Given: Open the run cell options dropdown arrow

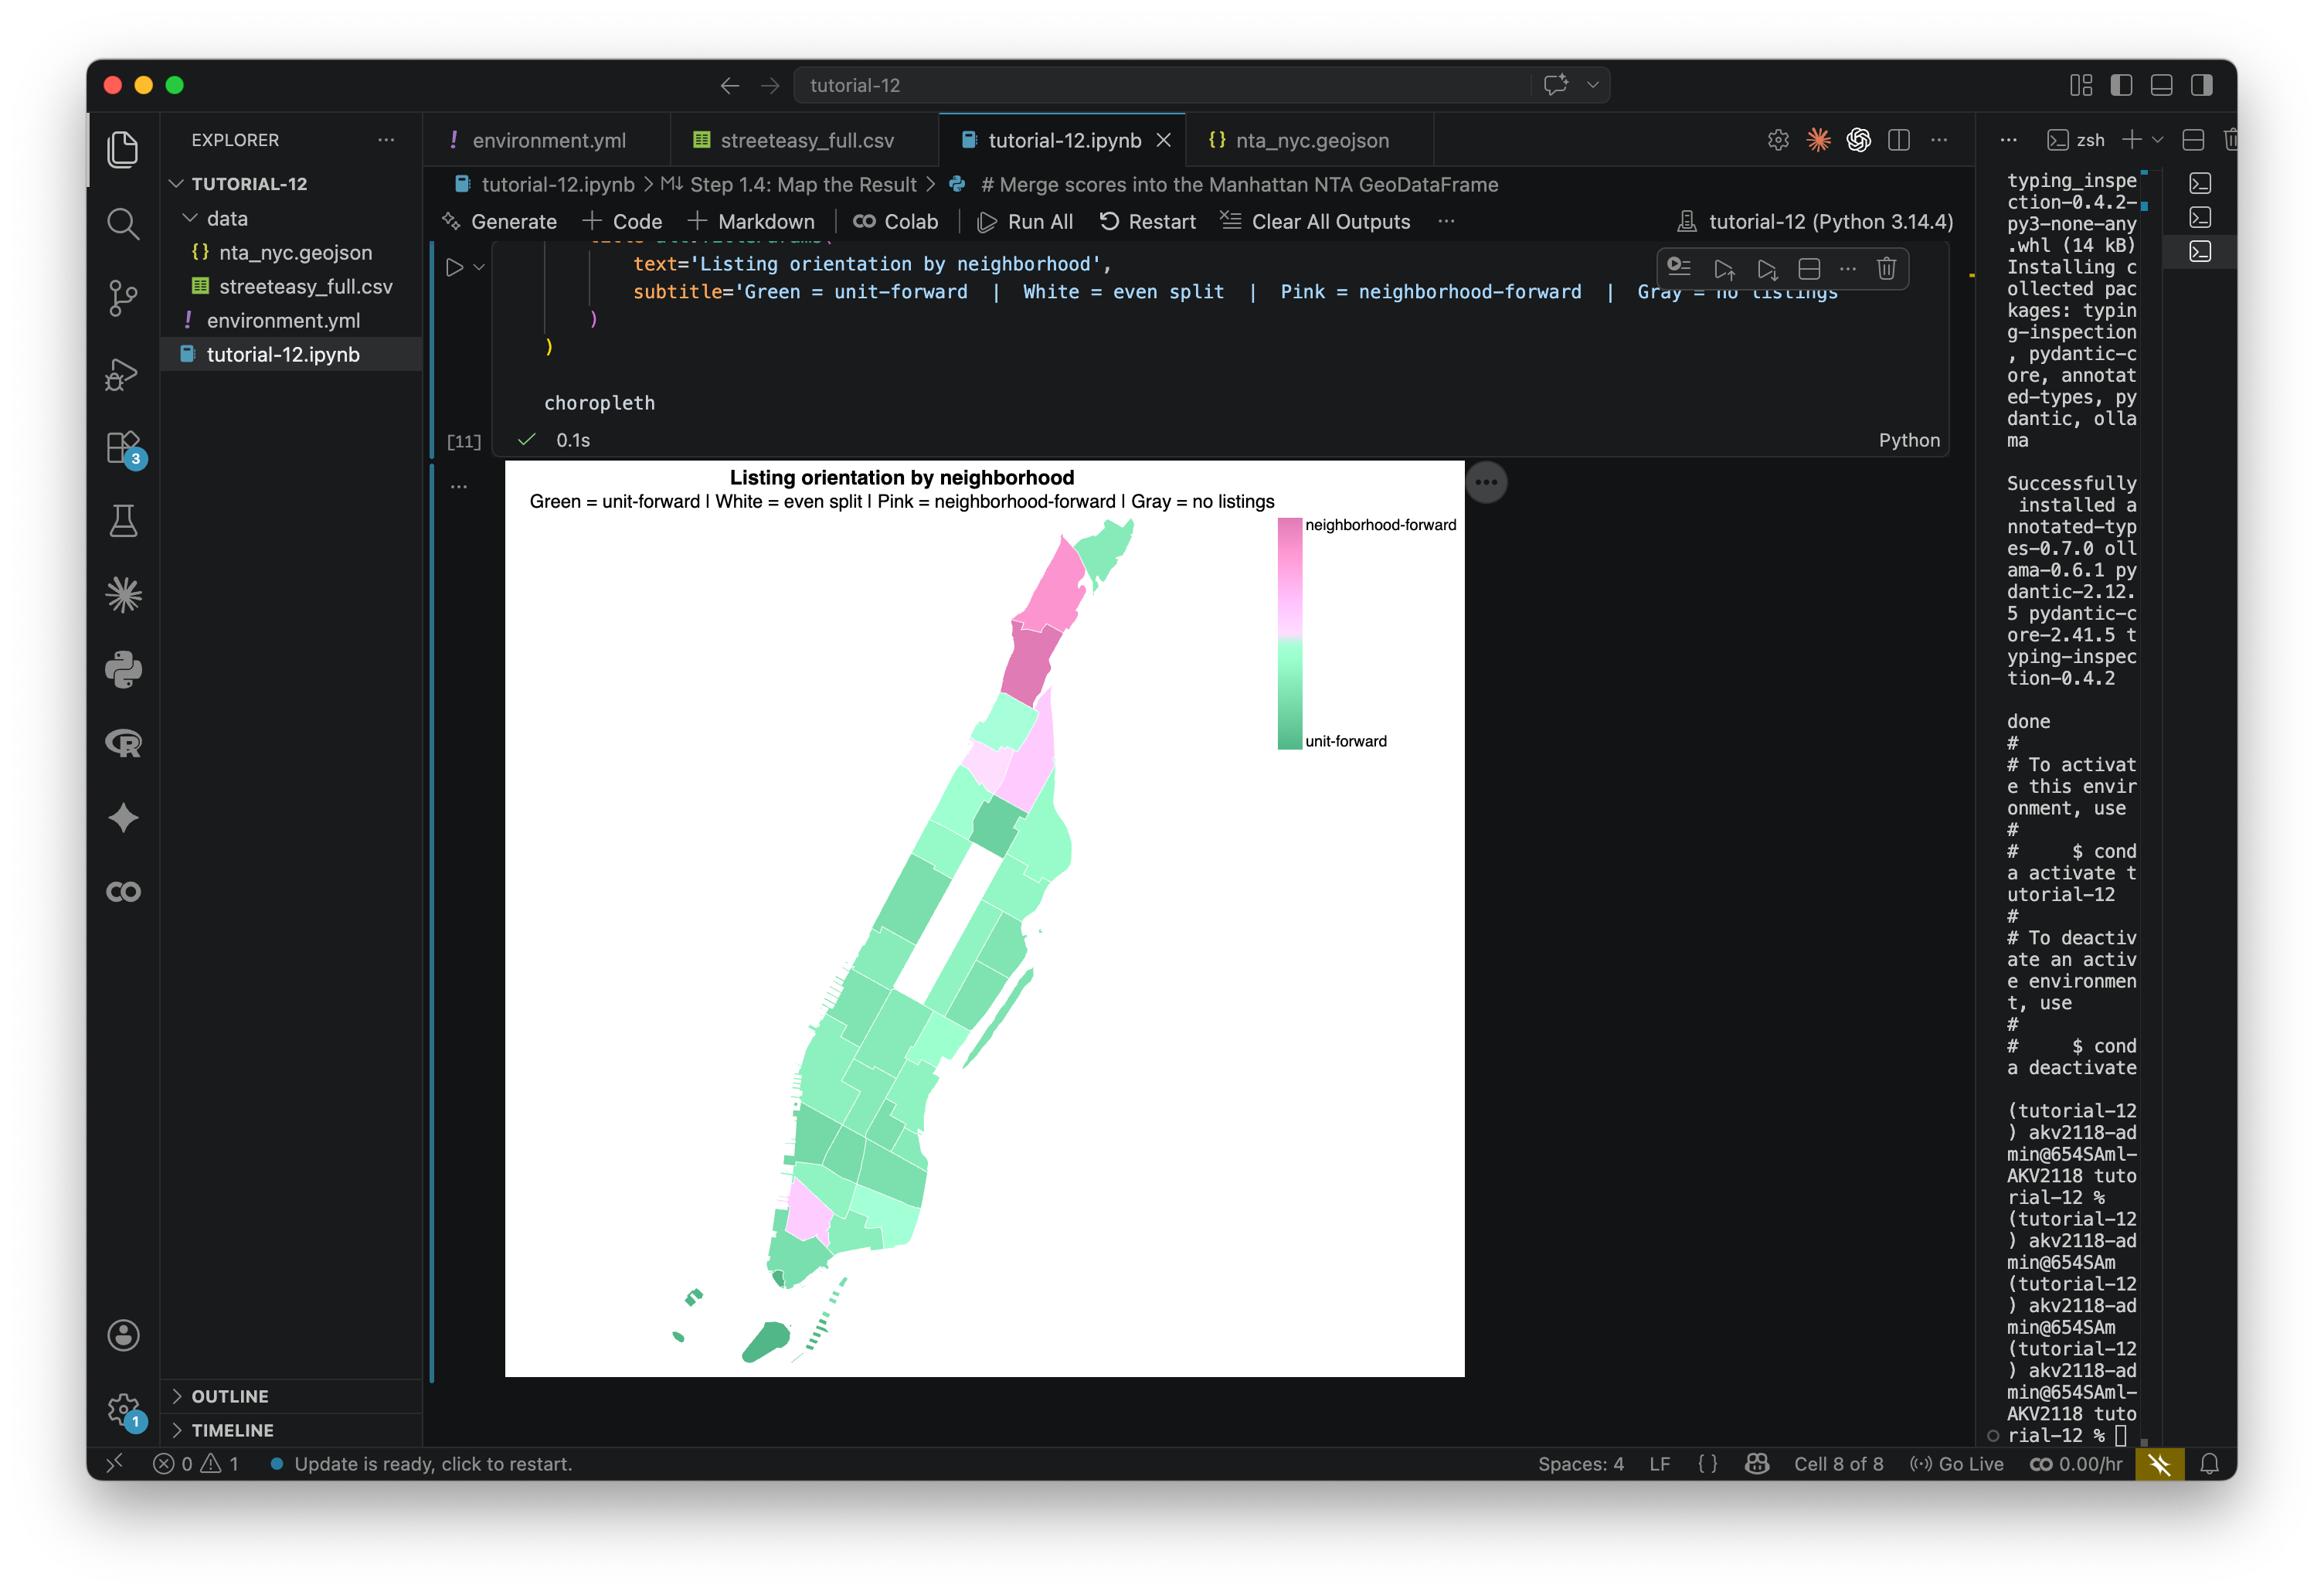Looking at the screenshot, I should coord(479,267).
